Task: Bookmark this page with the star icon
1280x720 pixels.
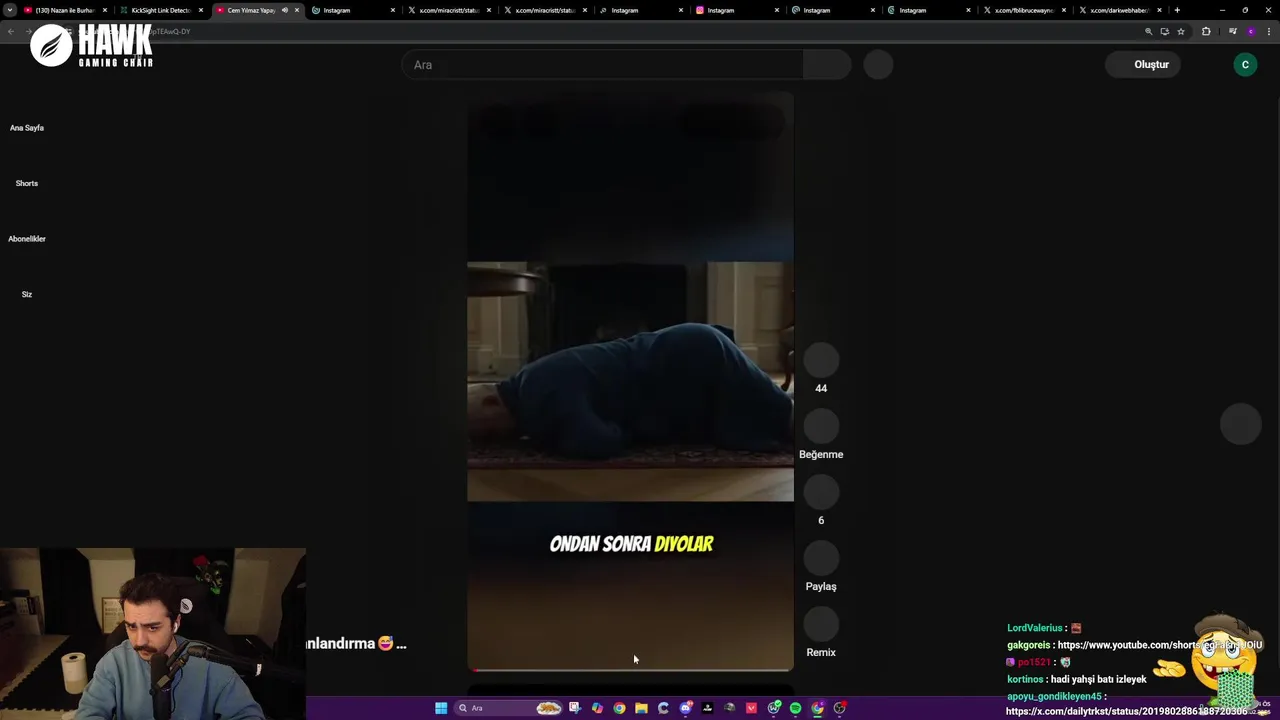Action: (1181, 32)
